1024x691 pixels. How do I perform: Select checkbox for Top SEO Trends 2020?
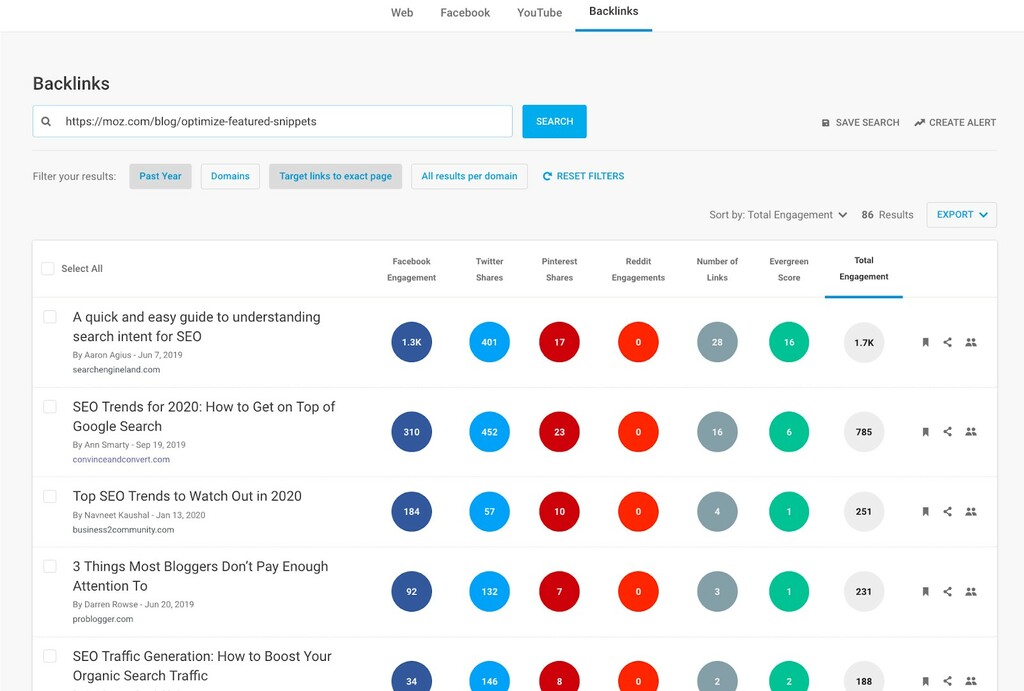(x=50, y=496)
